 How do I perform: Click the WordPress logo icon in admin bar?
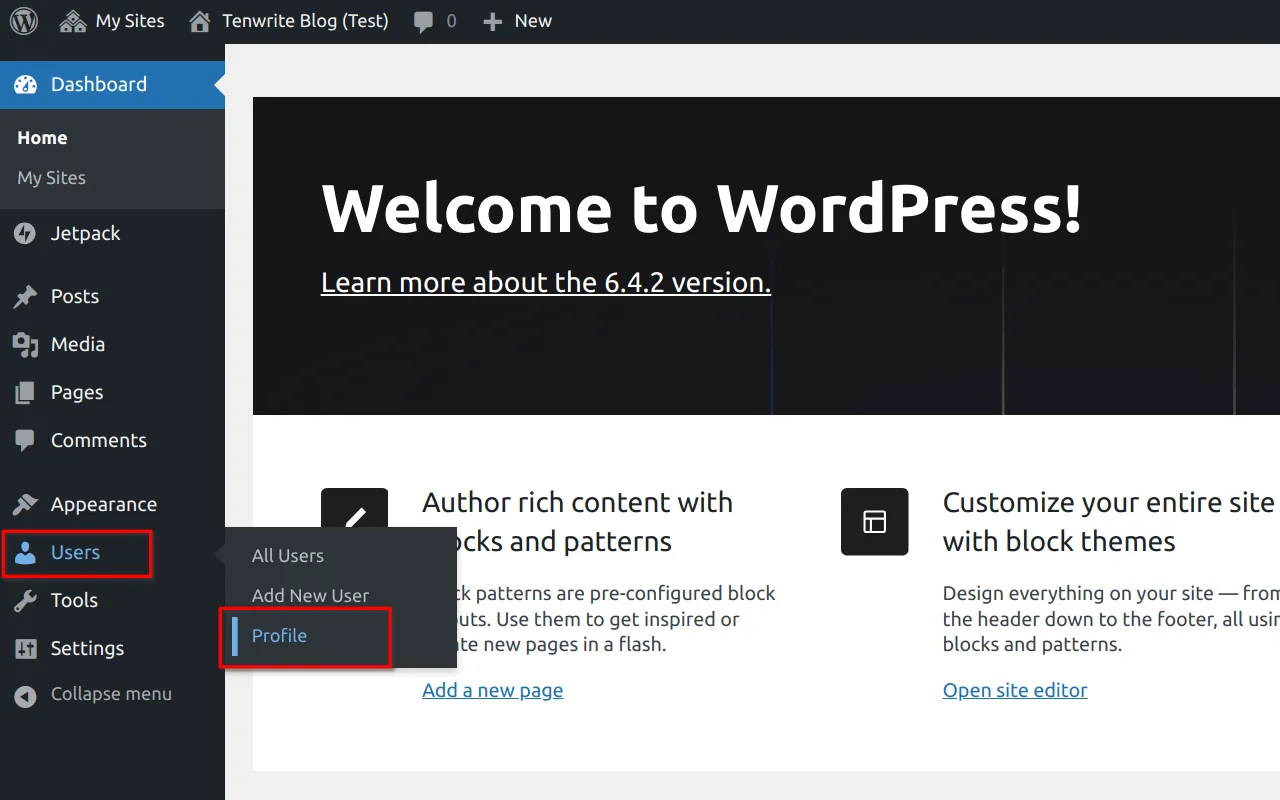(23, 21)
